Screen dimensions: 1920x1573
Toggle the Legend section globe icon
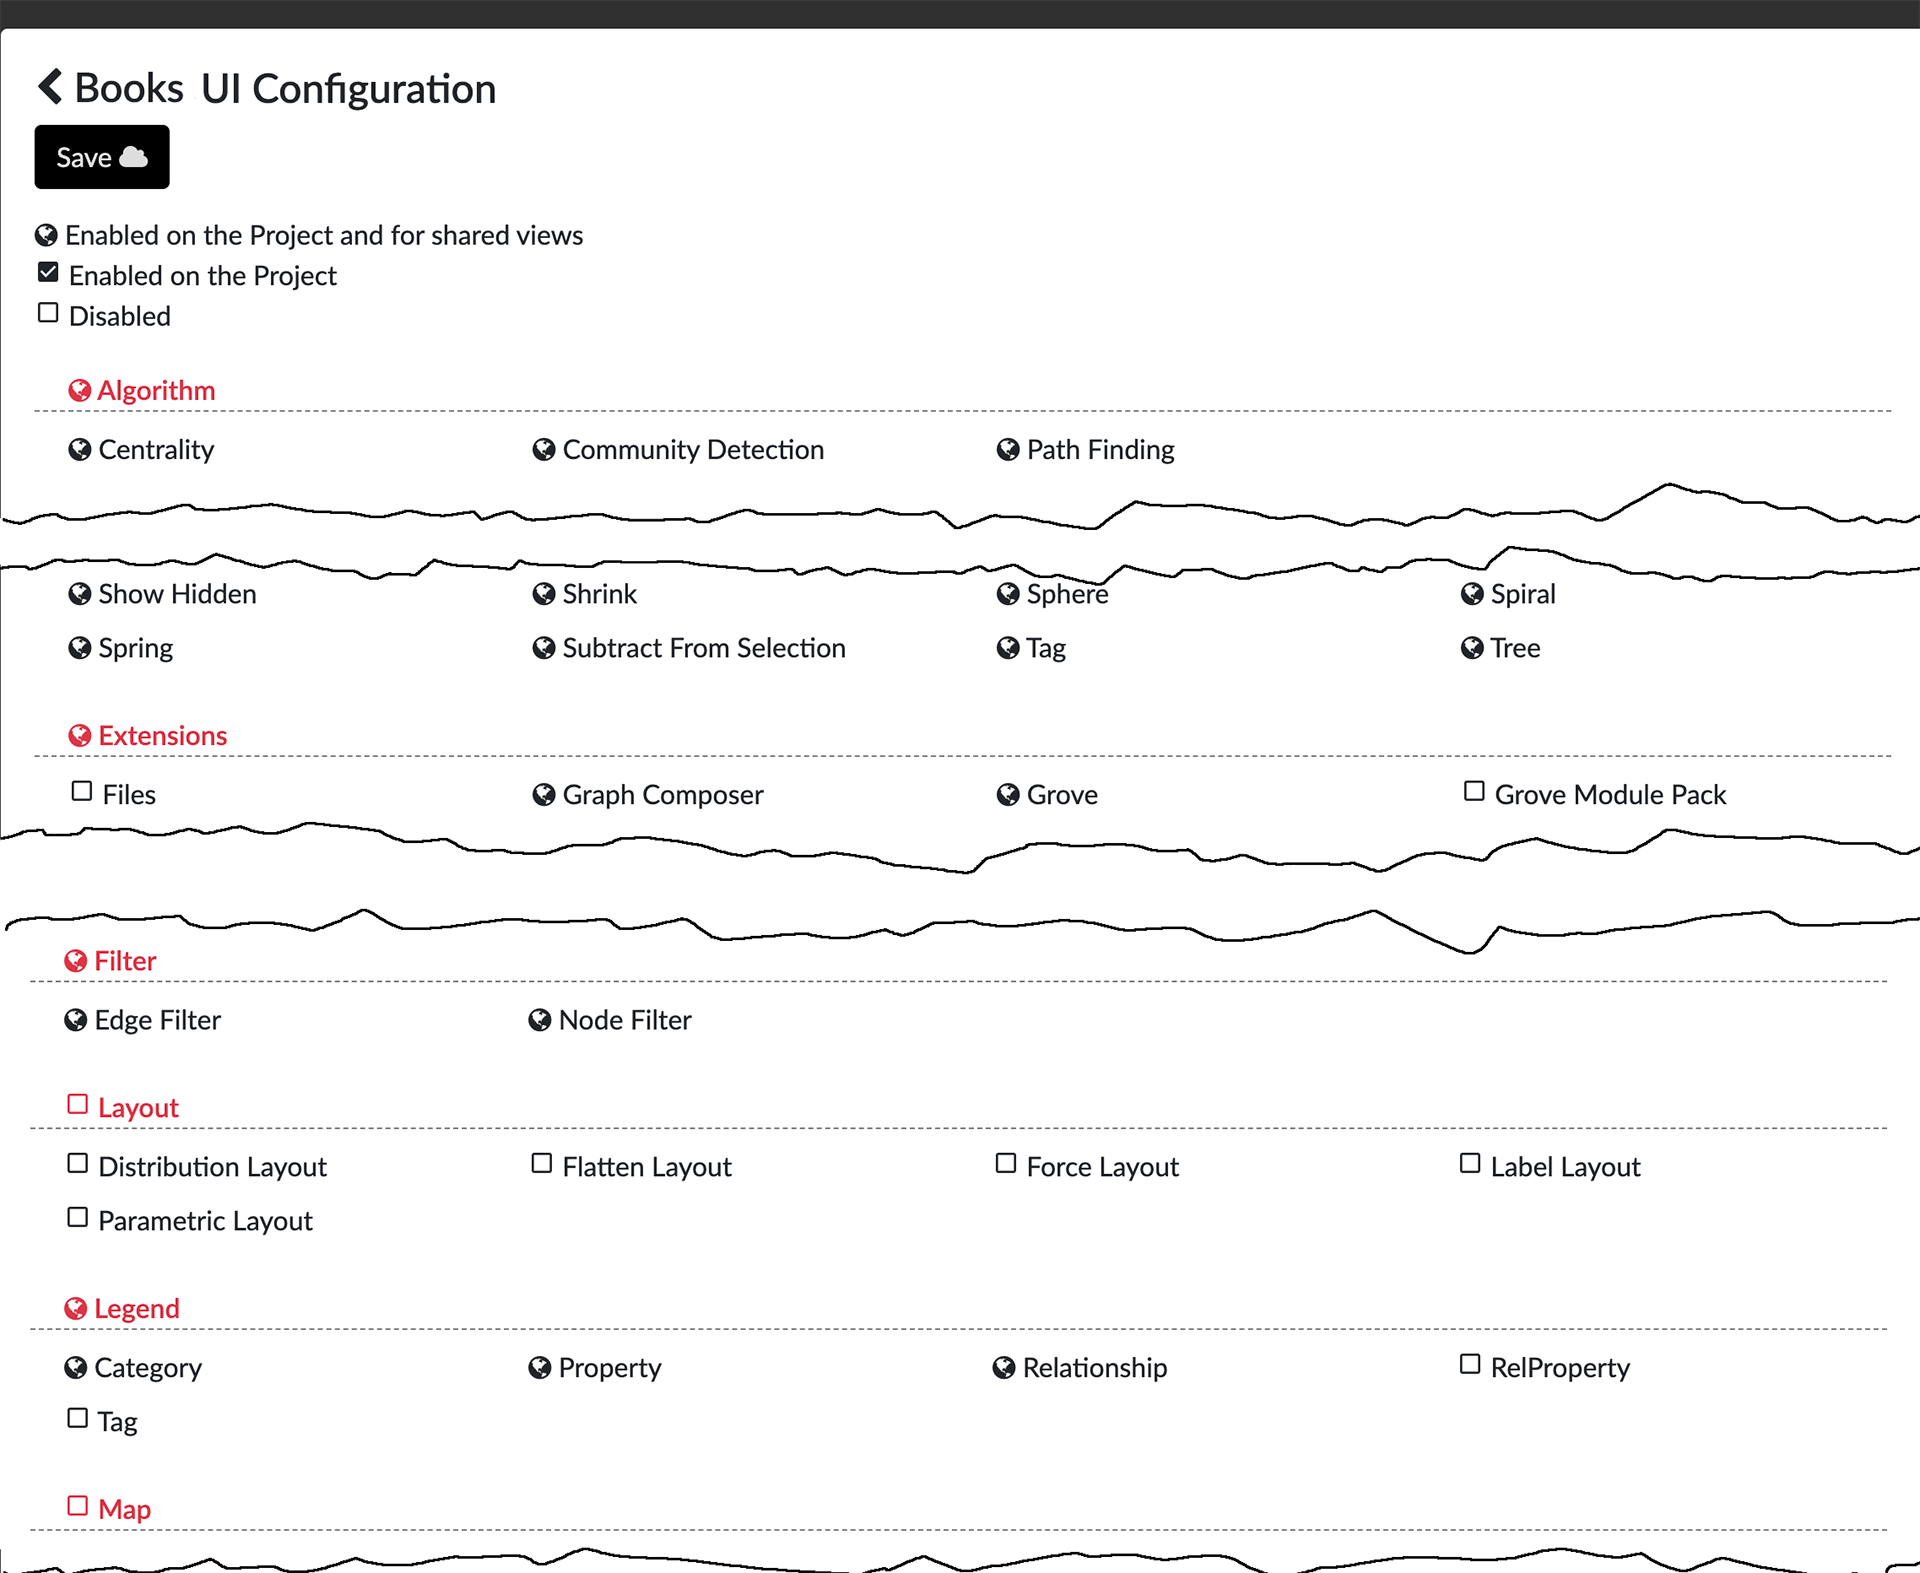tap(76, 1308)
